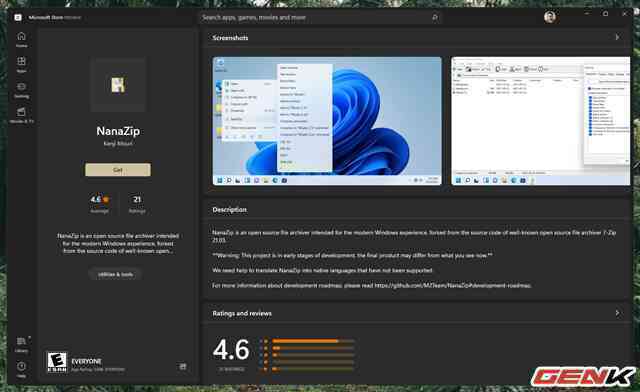Screen dimensions: 640x392
Task: Click the 4-star rating bar
Action: [x=313, y=348]
